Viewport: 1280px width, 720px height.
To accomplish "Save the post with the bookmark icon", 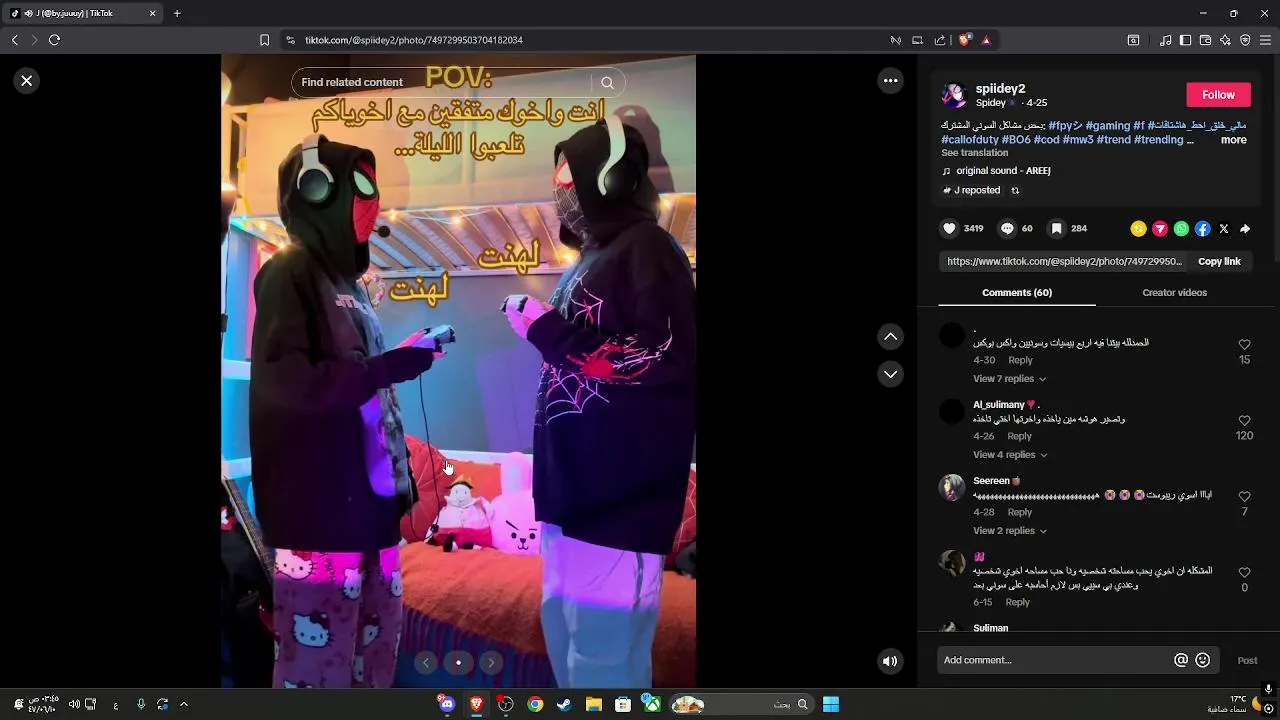I will (x=1056, y=229).
